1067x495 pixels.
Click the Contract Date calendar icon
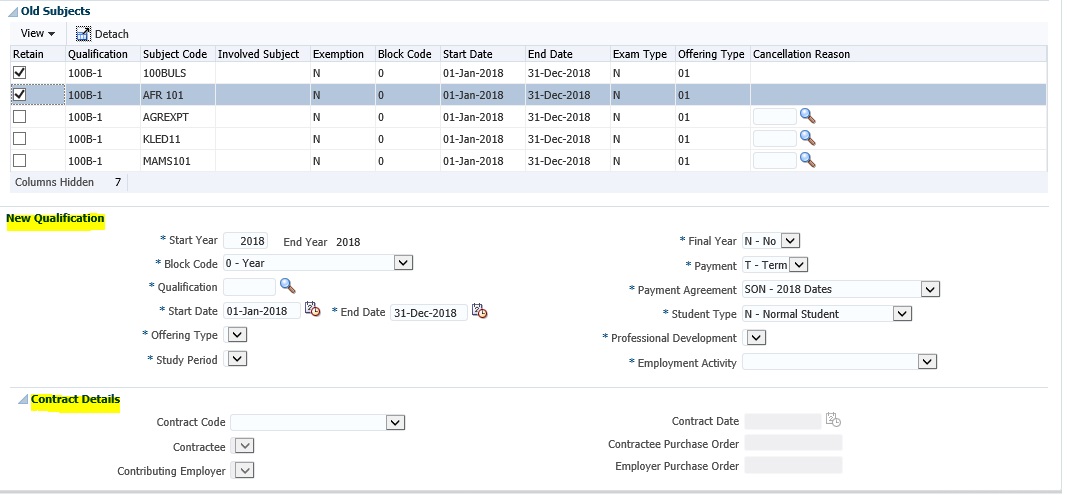pyautogui.click(x=833, y=421)
